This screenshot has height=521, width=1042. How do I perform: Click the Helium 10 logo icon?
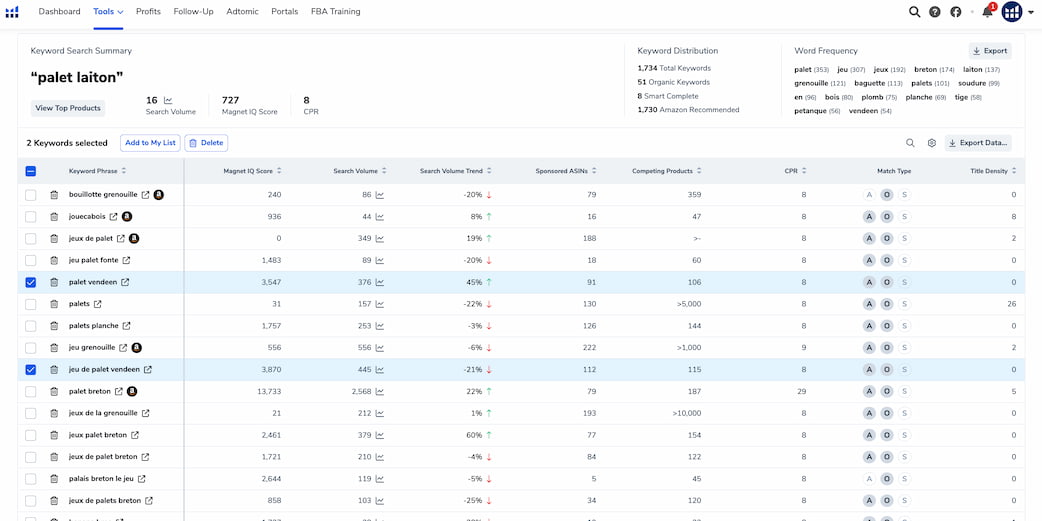click(12, 12)
